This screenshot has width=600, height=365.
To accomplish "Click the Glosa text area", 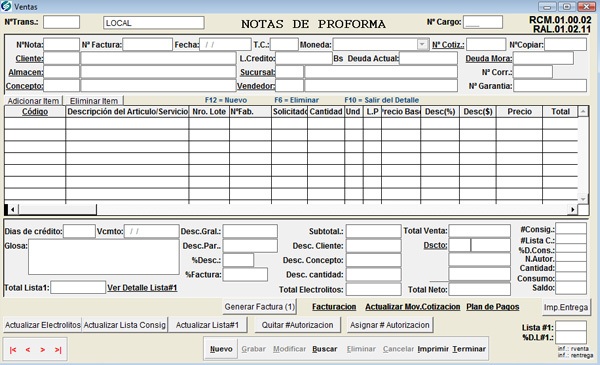I will point(104,257).
